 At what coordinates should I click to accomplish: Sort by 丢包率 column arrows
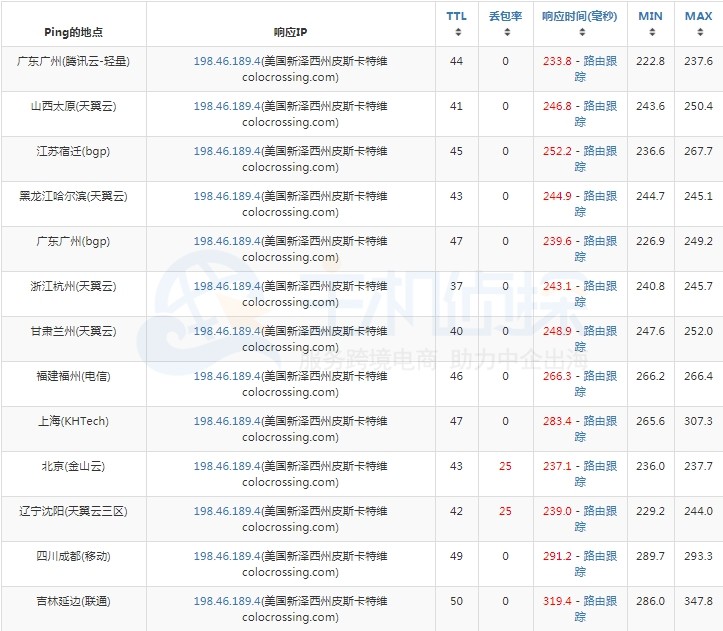pos(507,32)
